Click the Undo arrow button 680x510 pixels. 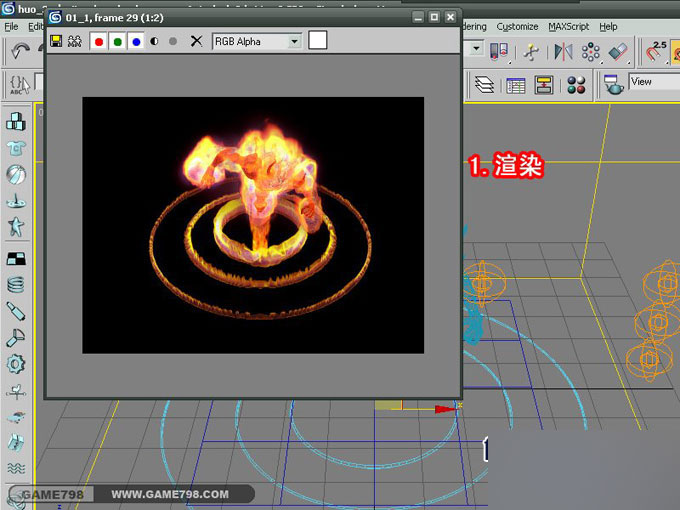20,50
